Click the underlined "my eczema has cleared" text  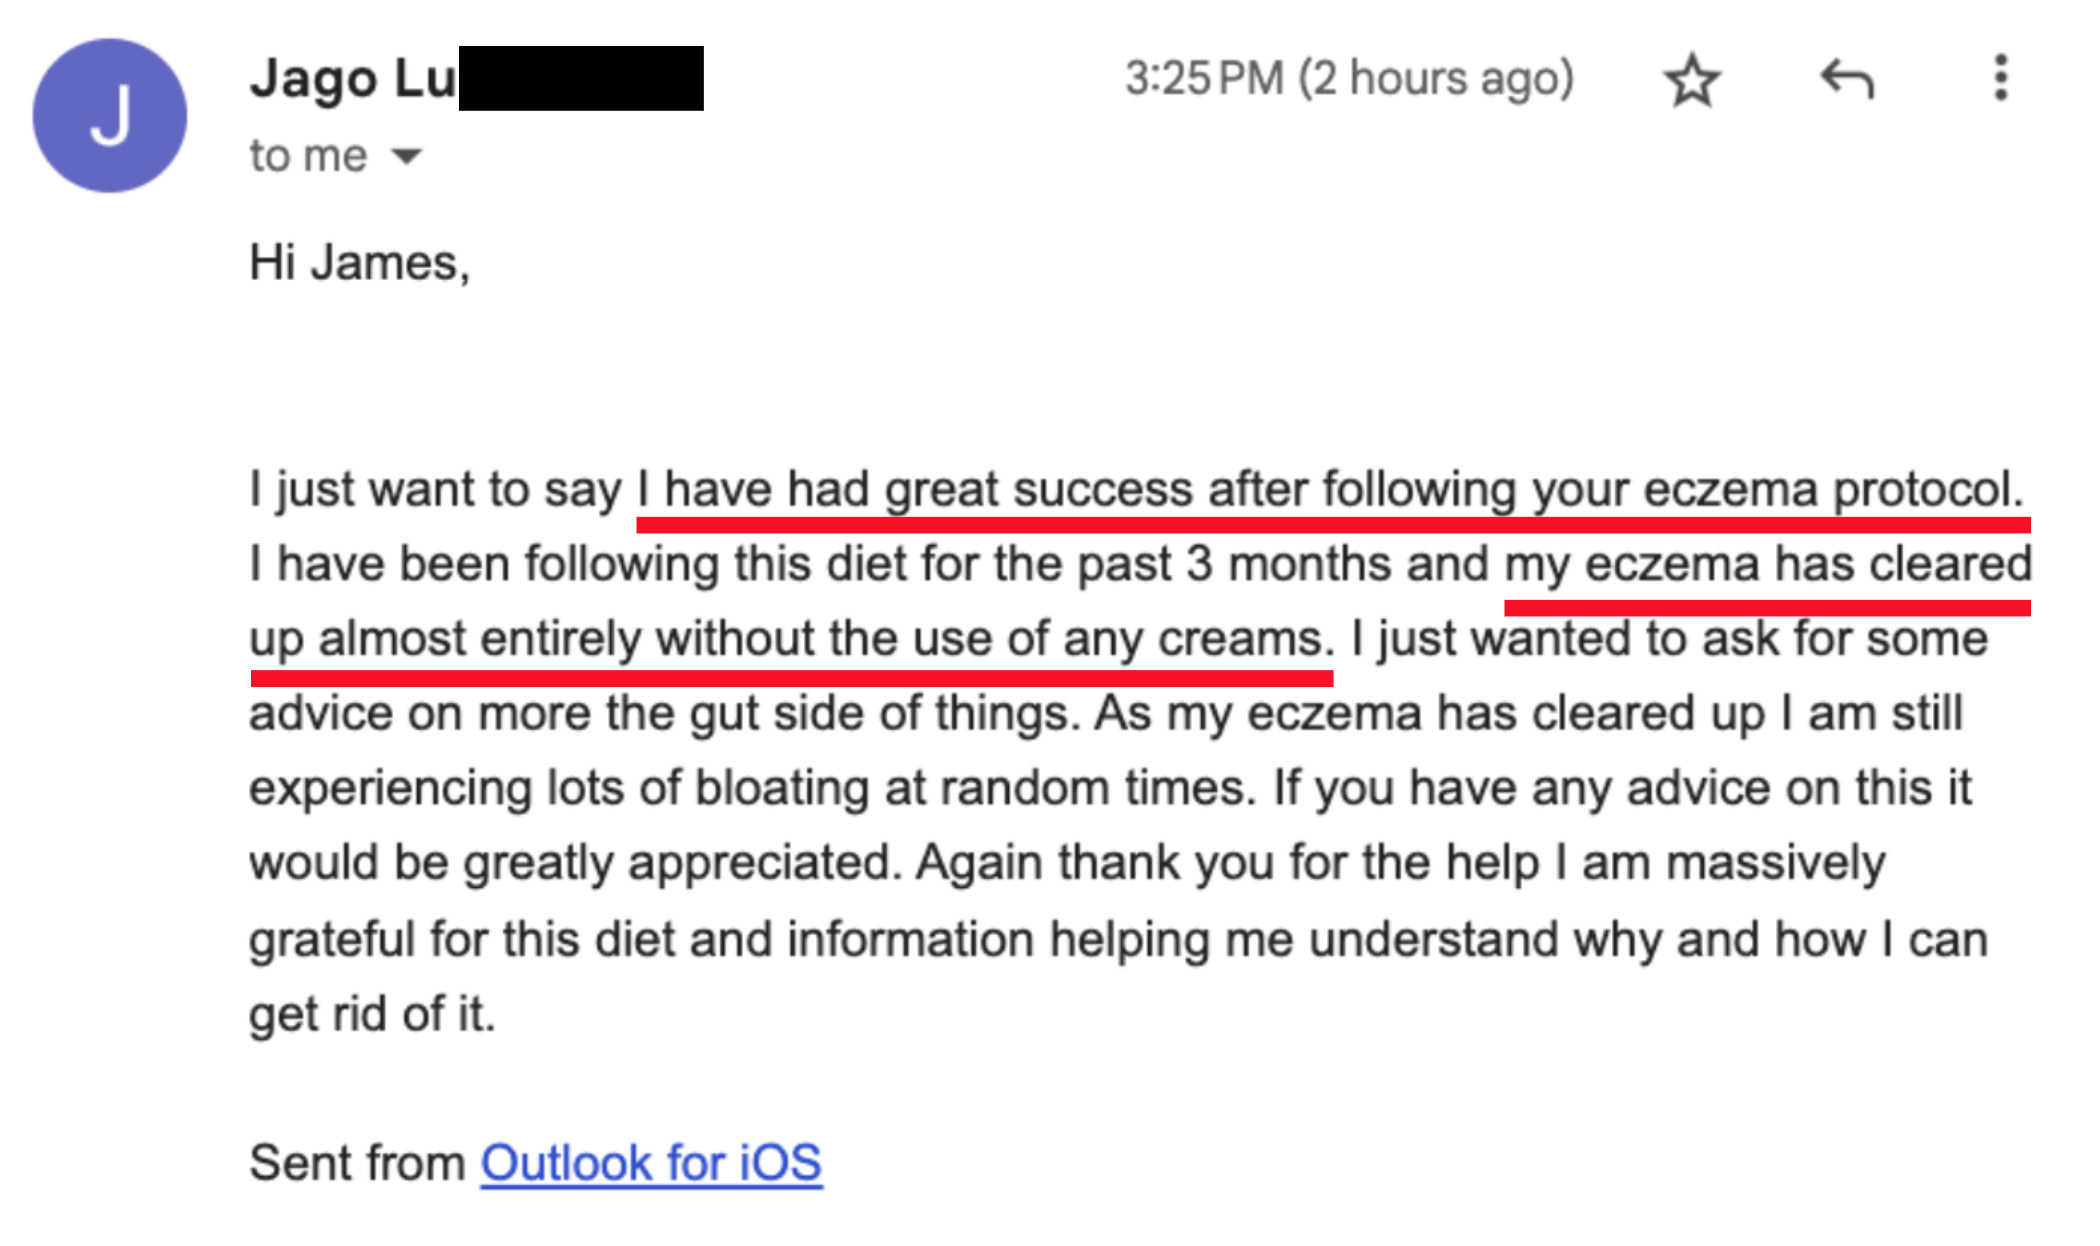click(x=1767, y=564)
